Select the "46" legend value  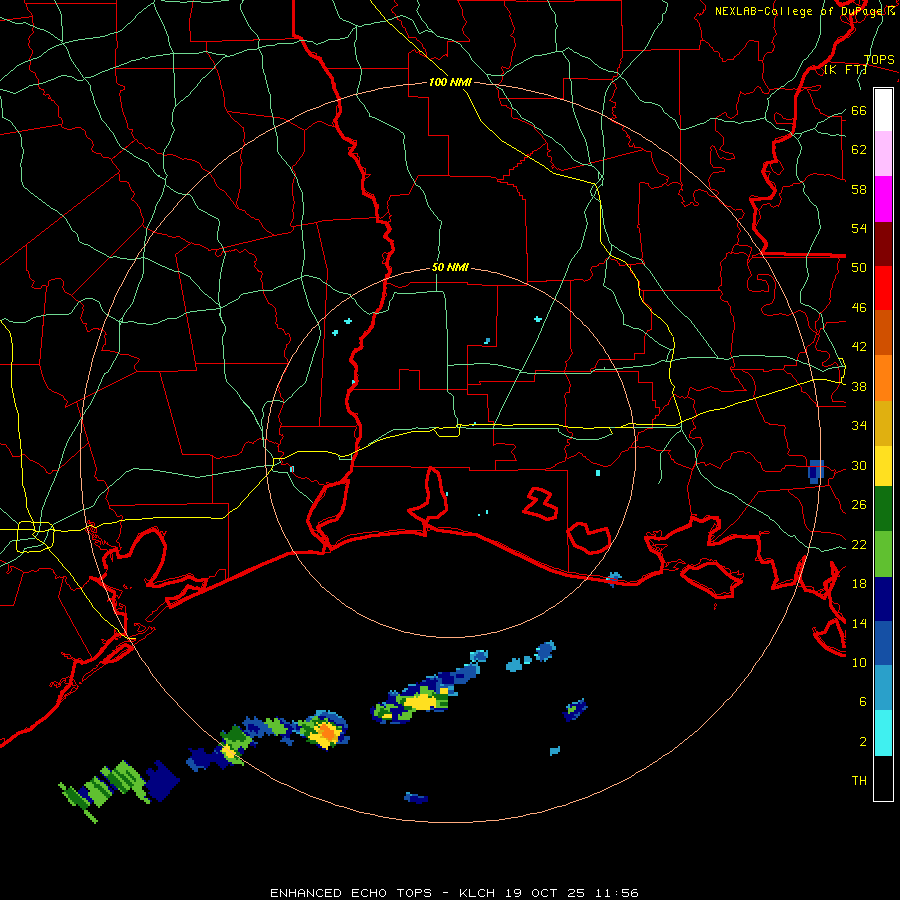point(859,307)
